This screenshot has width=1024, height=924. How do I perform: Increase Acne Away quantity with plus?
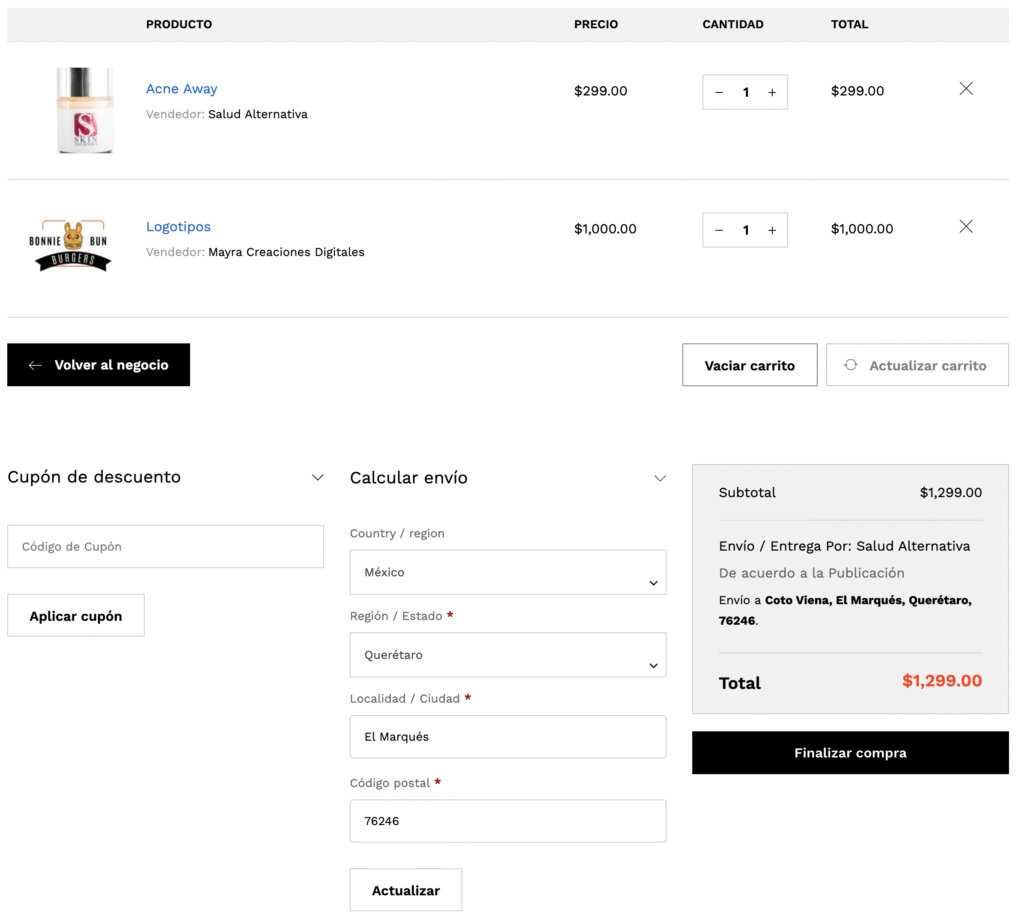pos(772,92)
